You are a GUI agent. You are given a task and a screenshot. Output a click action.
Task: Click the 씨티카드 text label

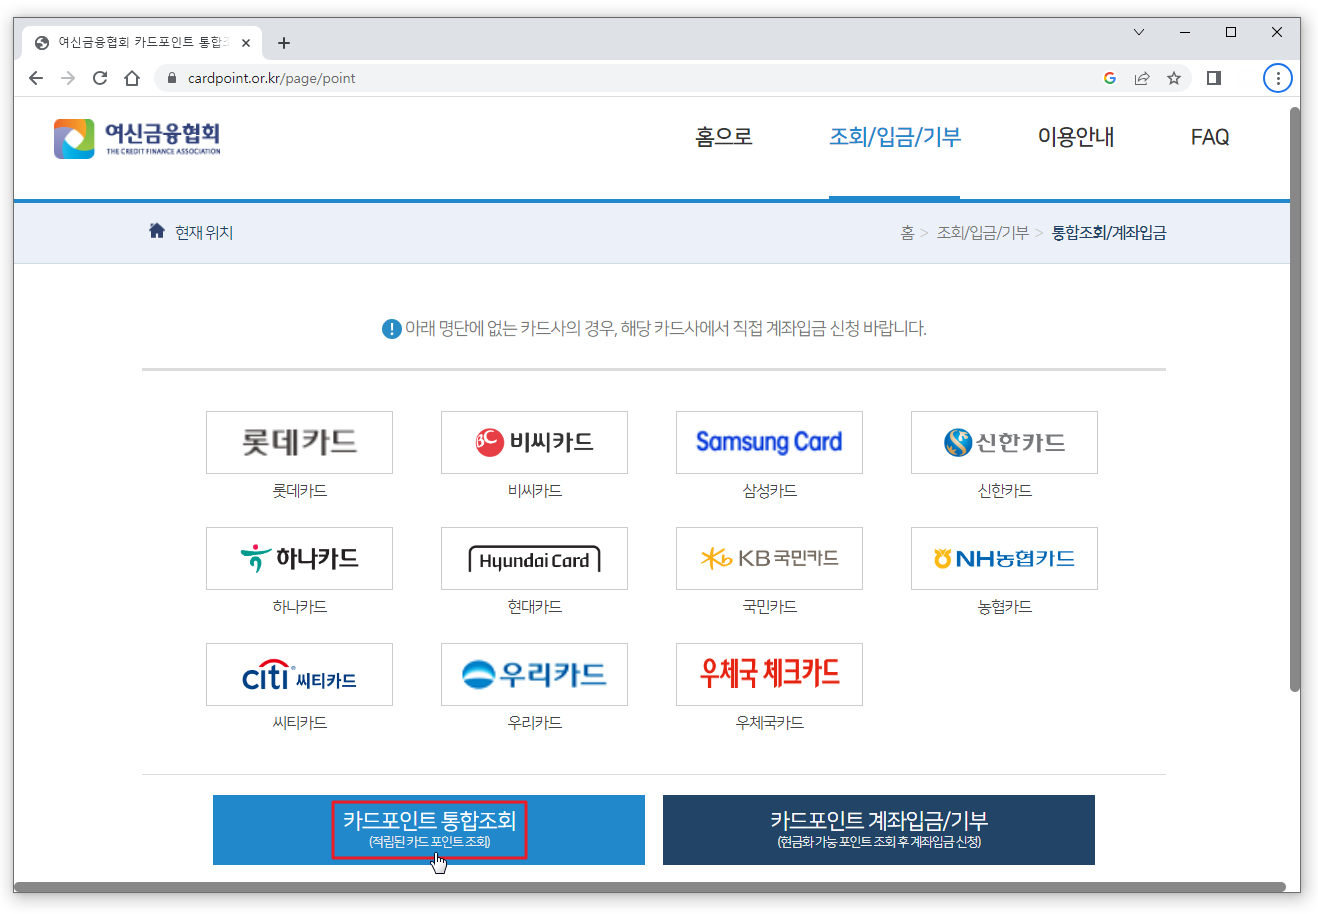click(x=299, y=723)
